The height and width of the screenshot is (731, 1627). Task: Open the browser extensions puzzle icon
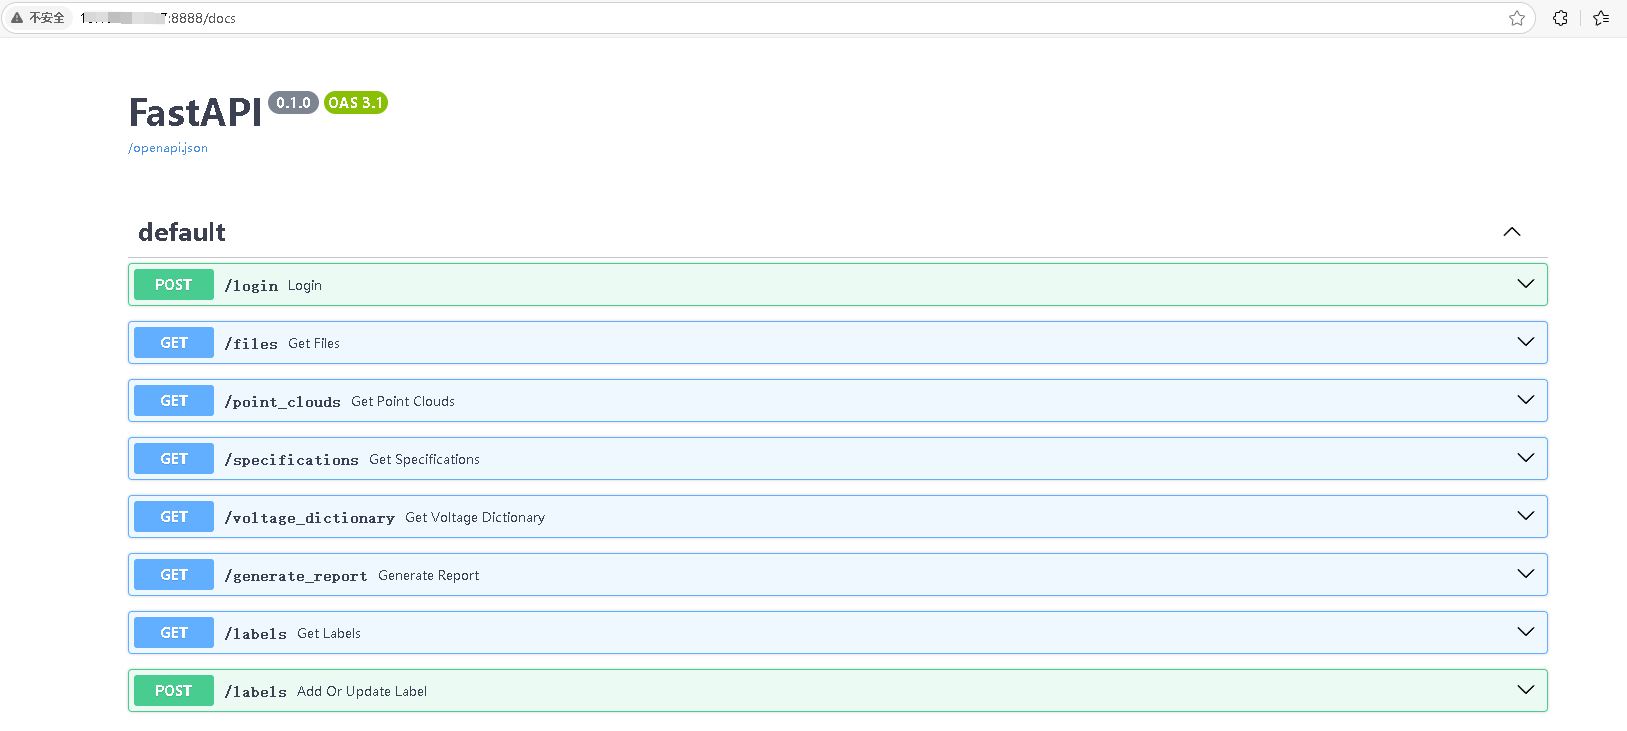[1560, 18]
